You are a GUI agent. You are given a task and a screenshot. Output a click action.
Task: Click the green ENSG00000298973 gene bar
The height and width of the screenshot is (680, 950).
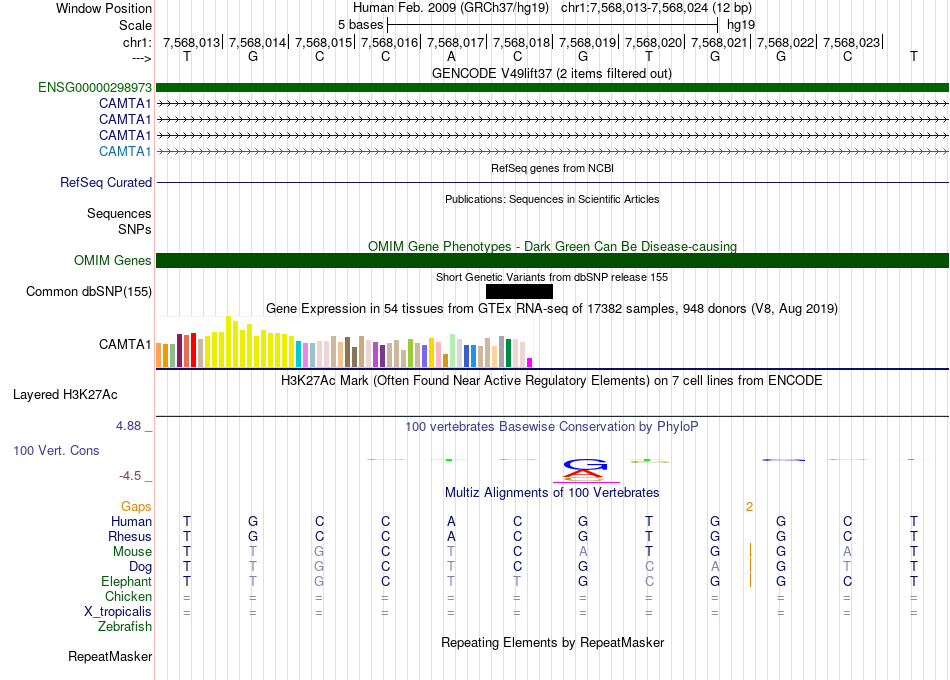pyautogui.click(x=552, y=87)
